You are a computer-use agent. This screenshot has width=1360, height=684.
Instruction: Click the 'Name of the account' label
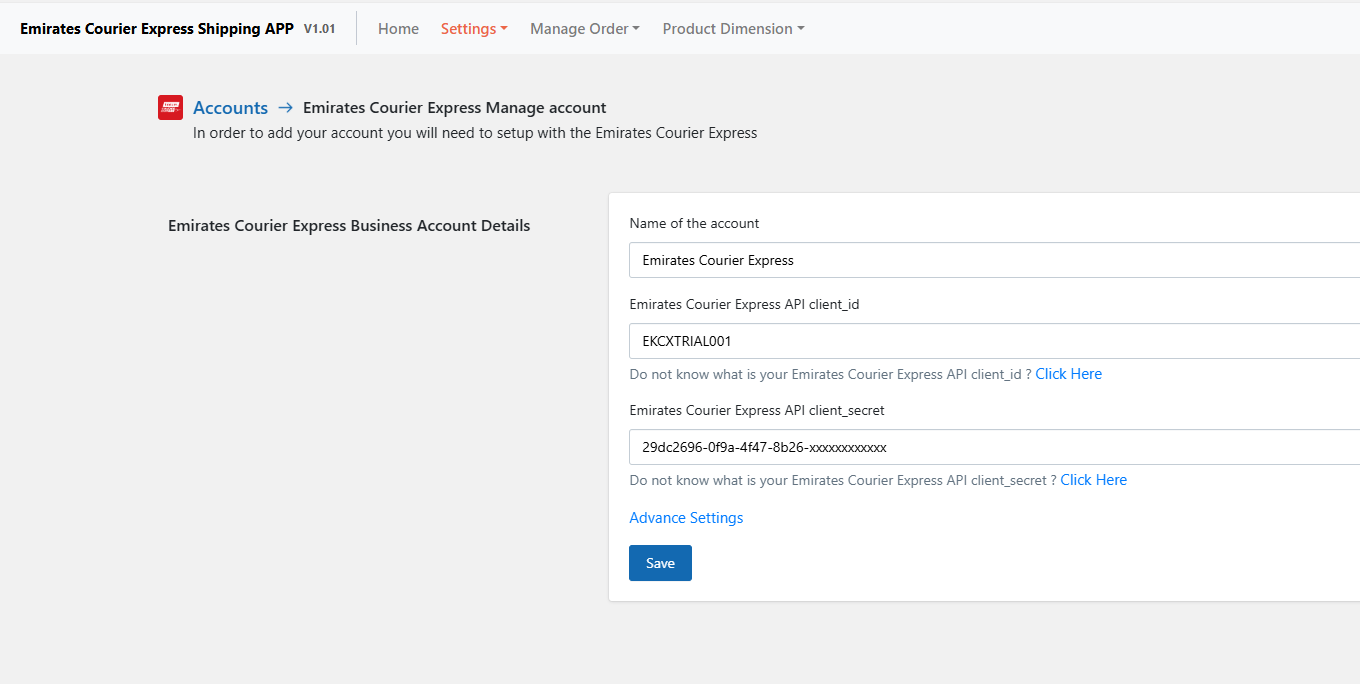(x=694, y=224)
